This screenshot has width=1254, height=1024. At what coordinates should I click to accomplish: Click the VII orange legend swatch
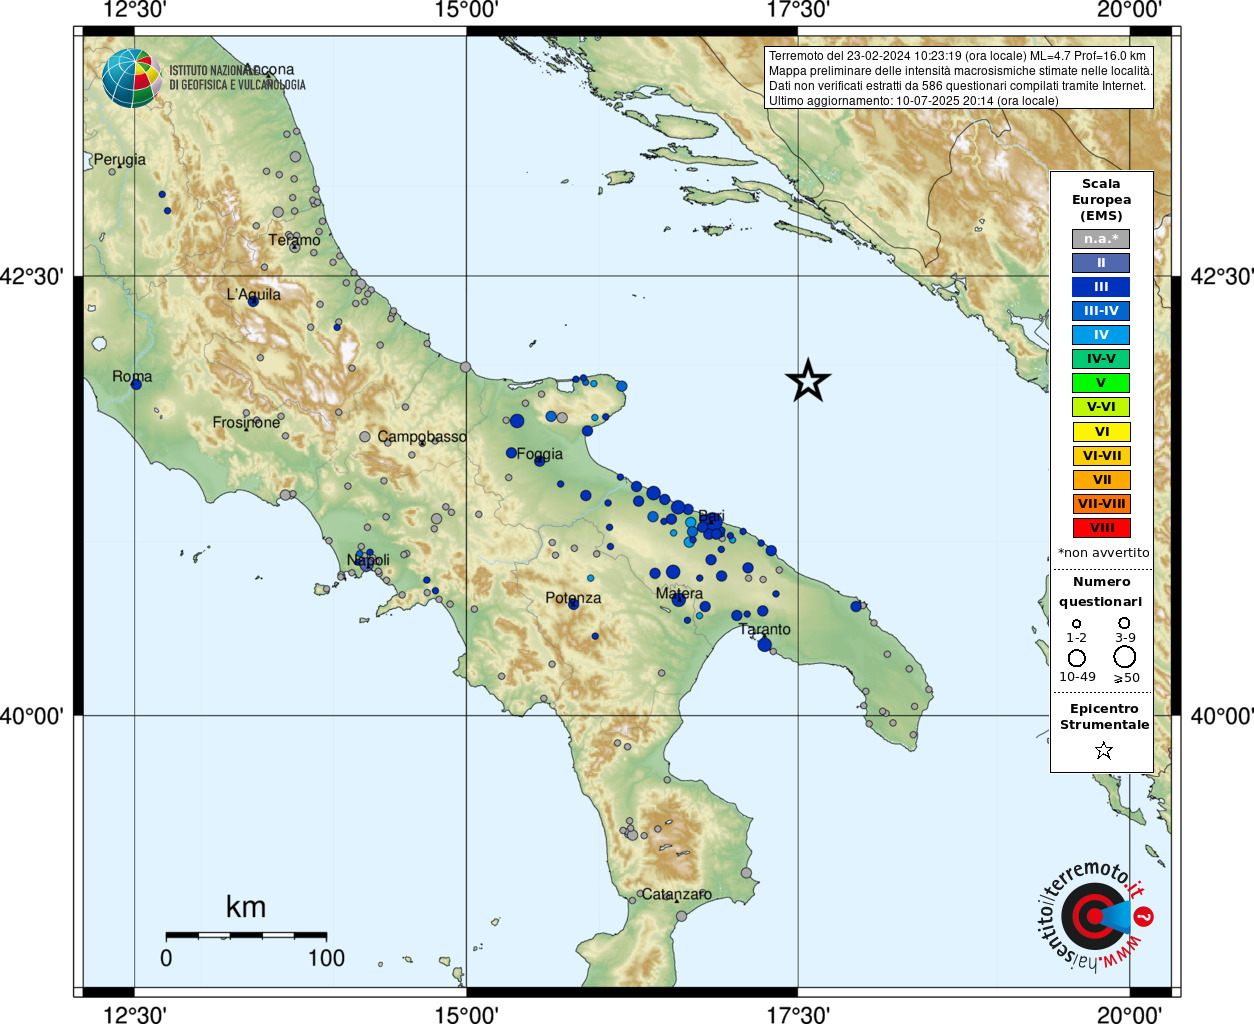tap(1101, 480)
